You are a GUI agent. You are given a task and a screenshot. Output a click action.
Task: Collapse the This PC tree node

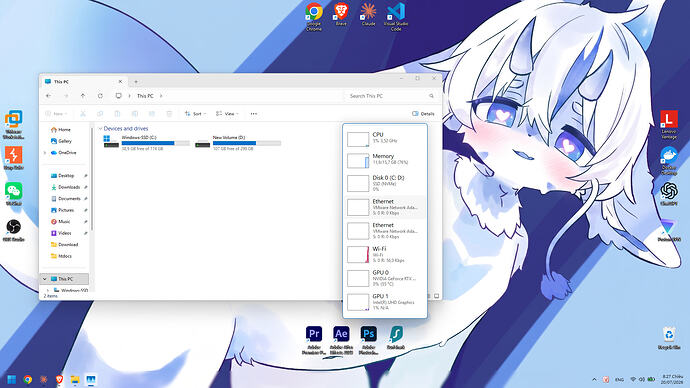click(x=44, y=279)
